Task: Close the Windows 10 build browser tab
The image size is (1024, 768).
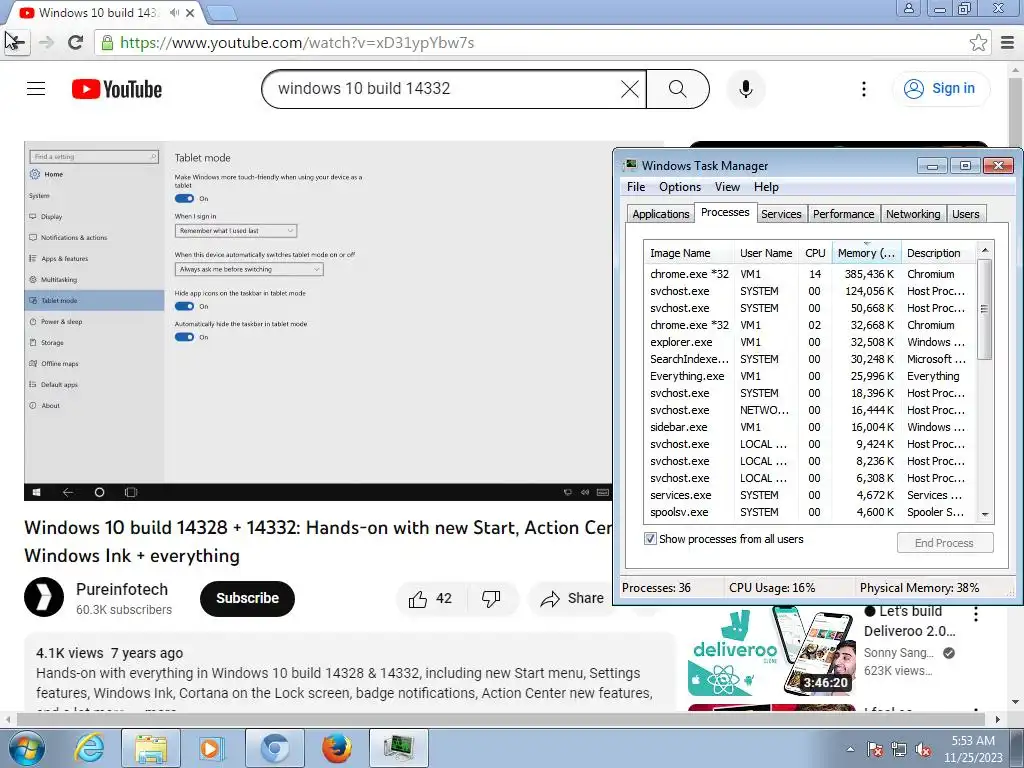Action: coord(190,12)
